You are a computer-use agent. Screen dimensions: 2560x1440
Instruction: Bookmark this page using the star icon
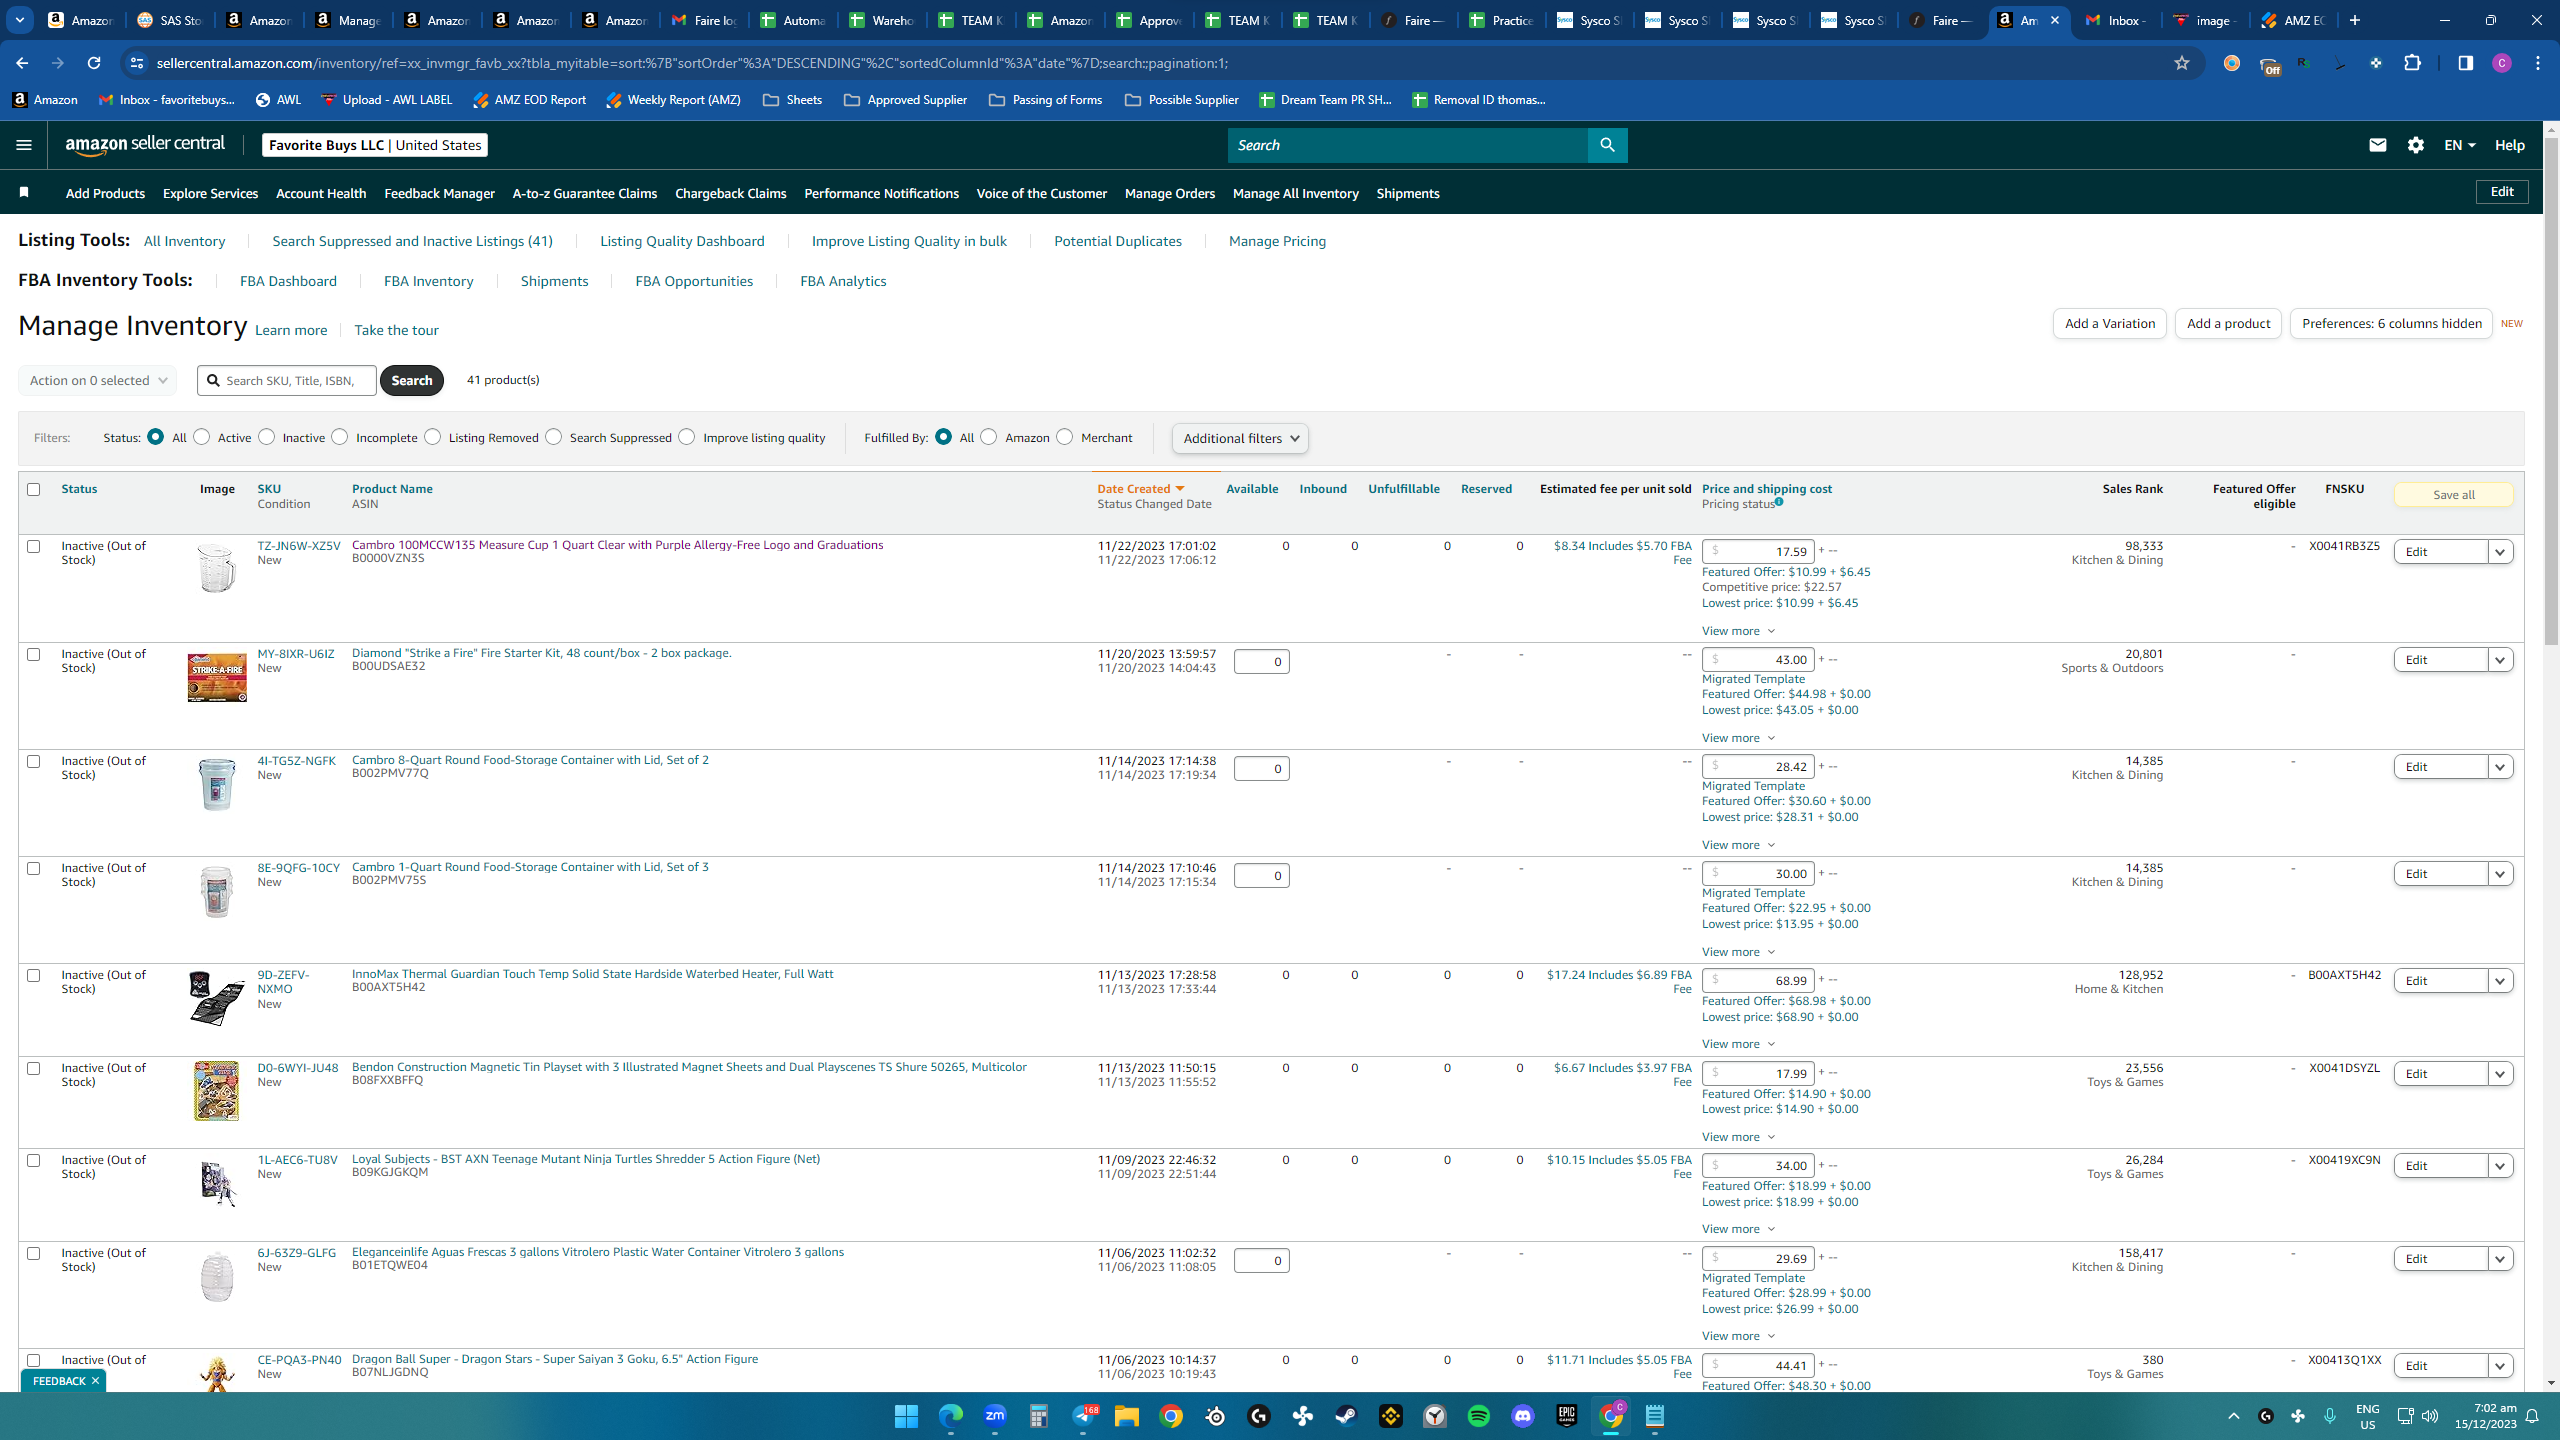pos(2182,63)
